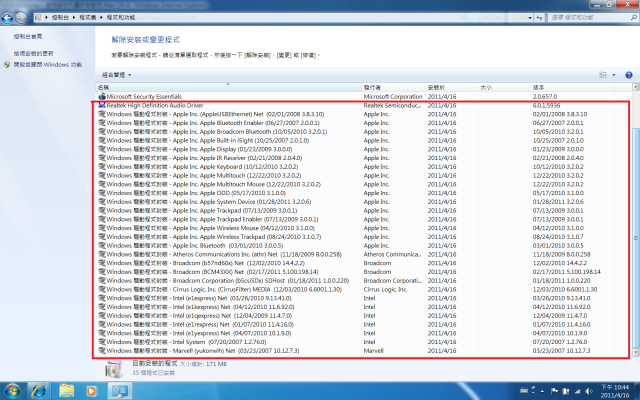The width and height of the screenshot is (640, 400).
Task: Sort by the Name column header
Action: pos(229,87)
